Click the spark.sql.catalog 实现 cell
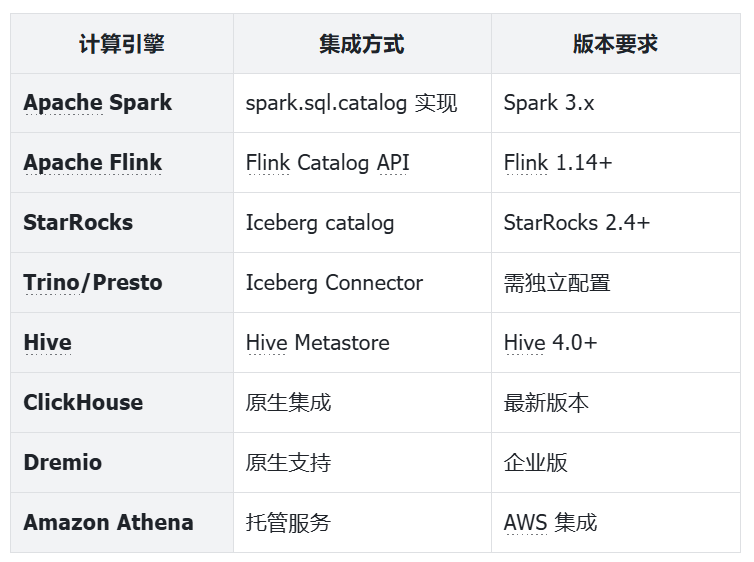This screenshot has width=754, height=562. [351, 103]
